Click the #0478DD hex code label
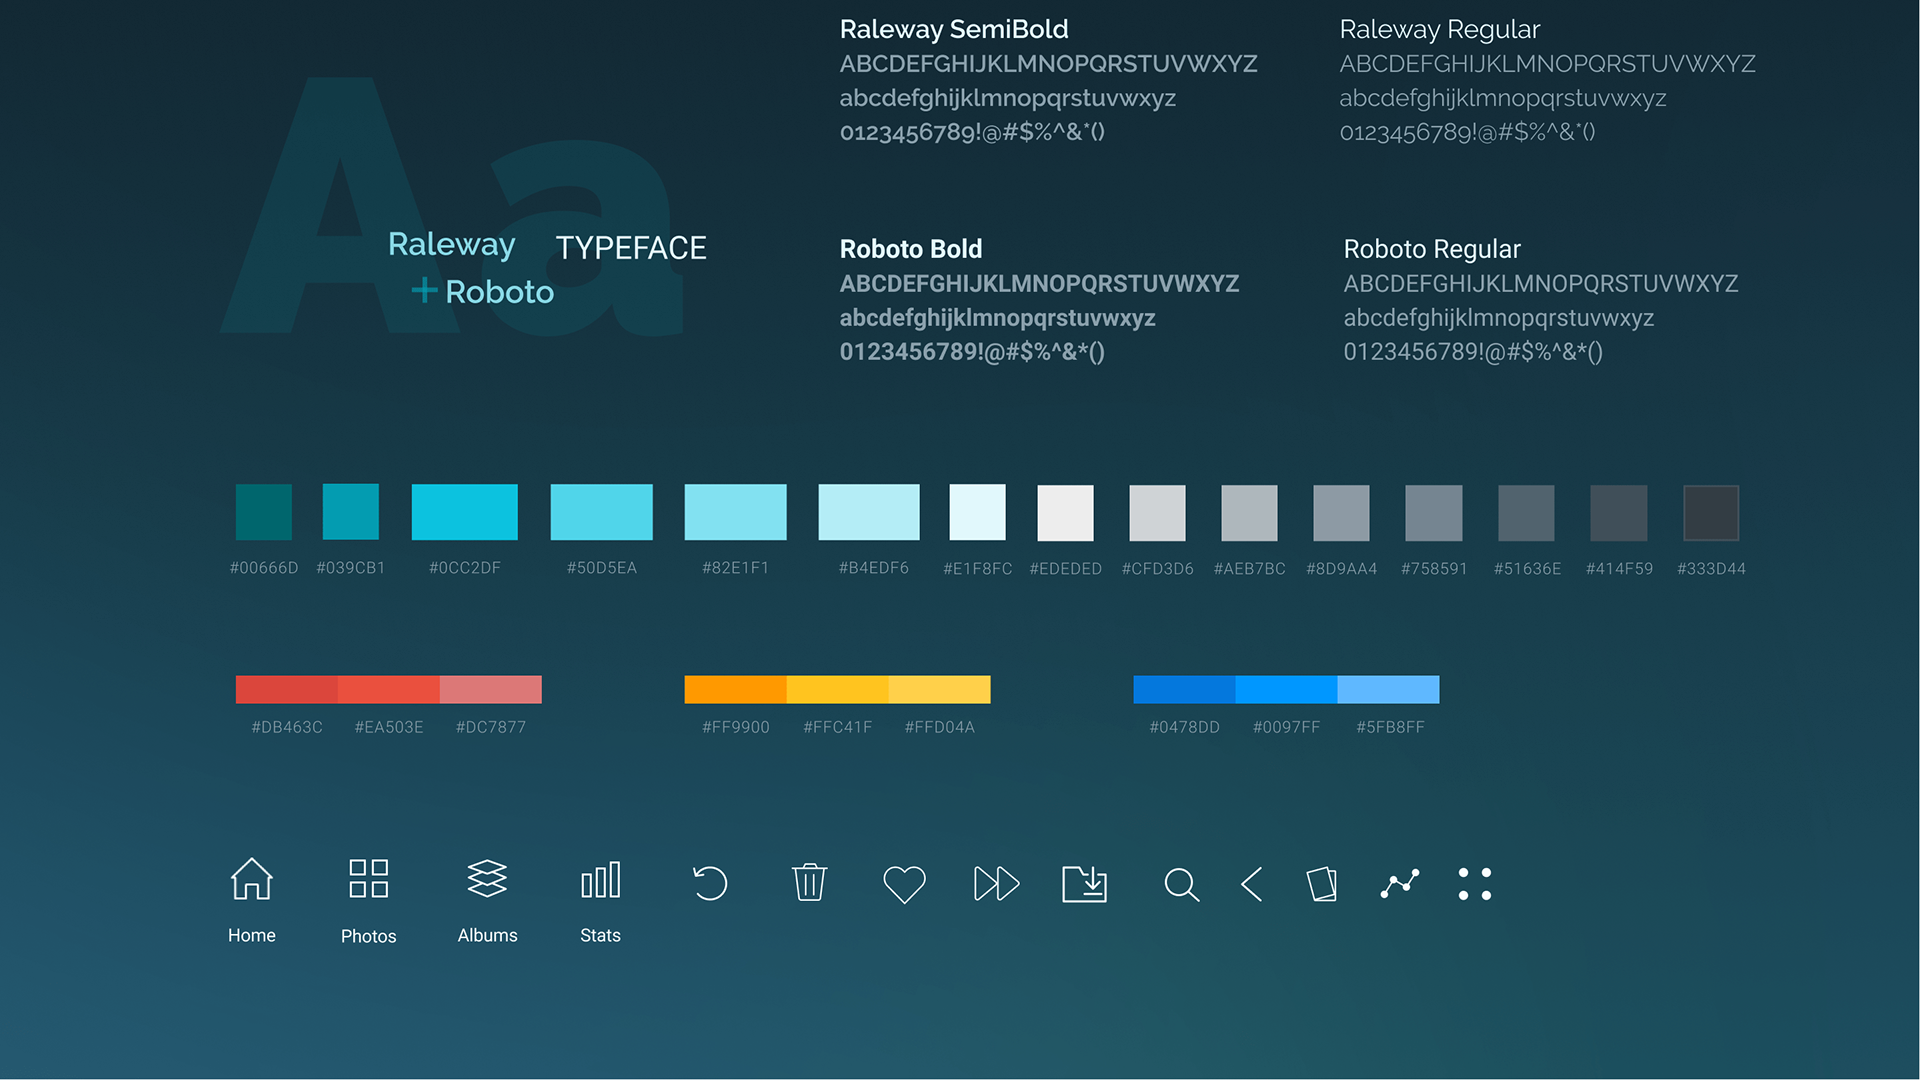Screen dimensions: 1920x1080 (1185, 727)
